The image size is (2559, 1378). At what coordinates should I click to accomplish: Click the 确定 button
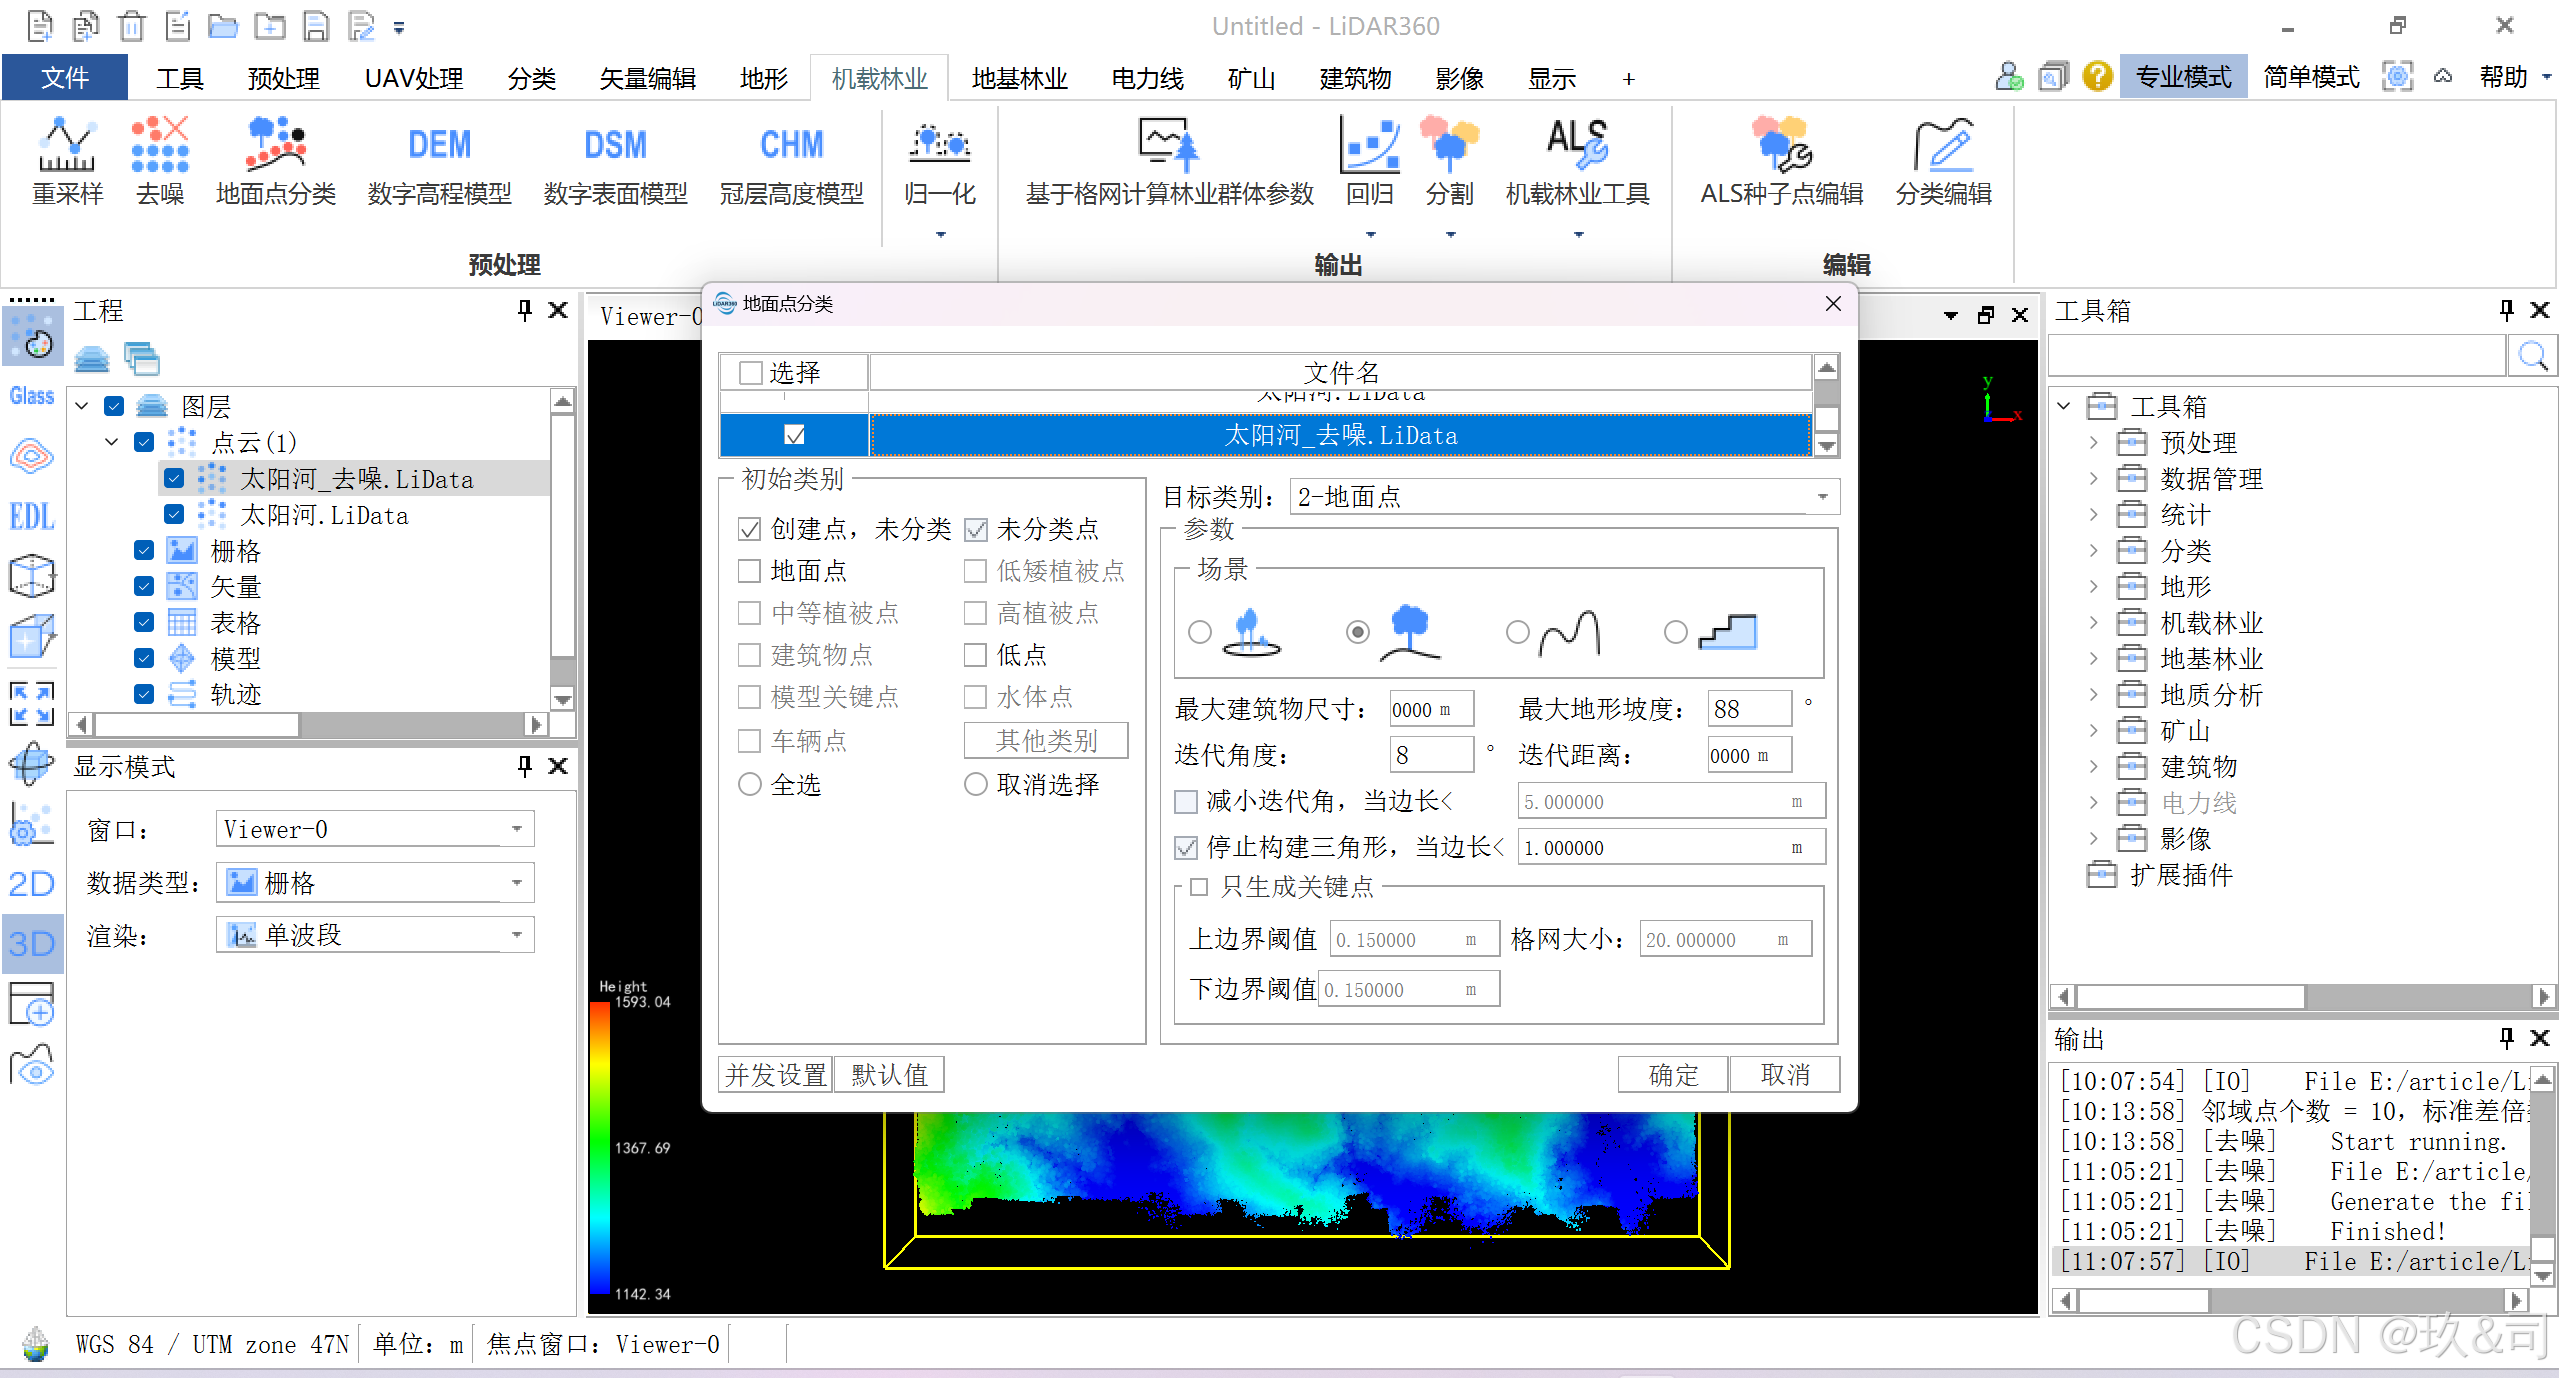tap(1672, 1075)
